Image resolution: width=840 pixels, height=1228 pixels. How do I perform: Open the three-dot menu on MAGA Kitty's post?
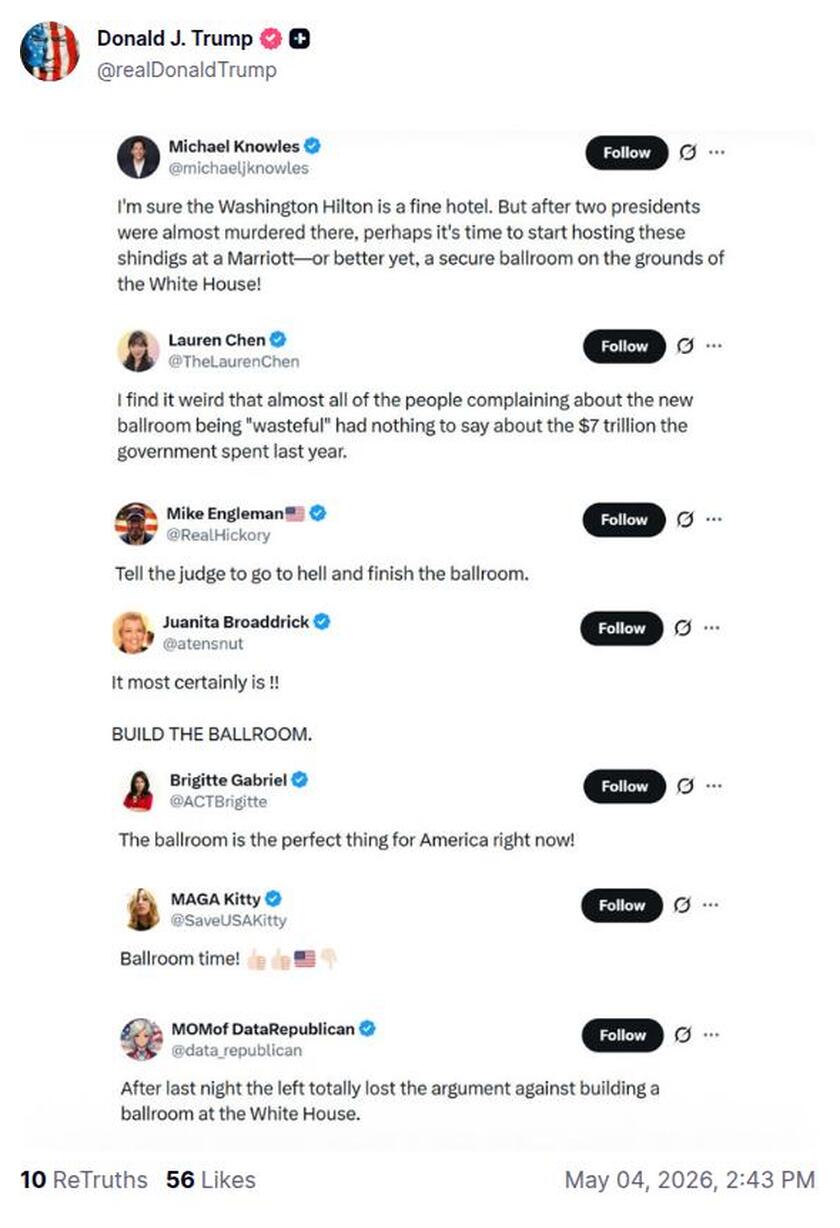(x=713, y=905)
